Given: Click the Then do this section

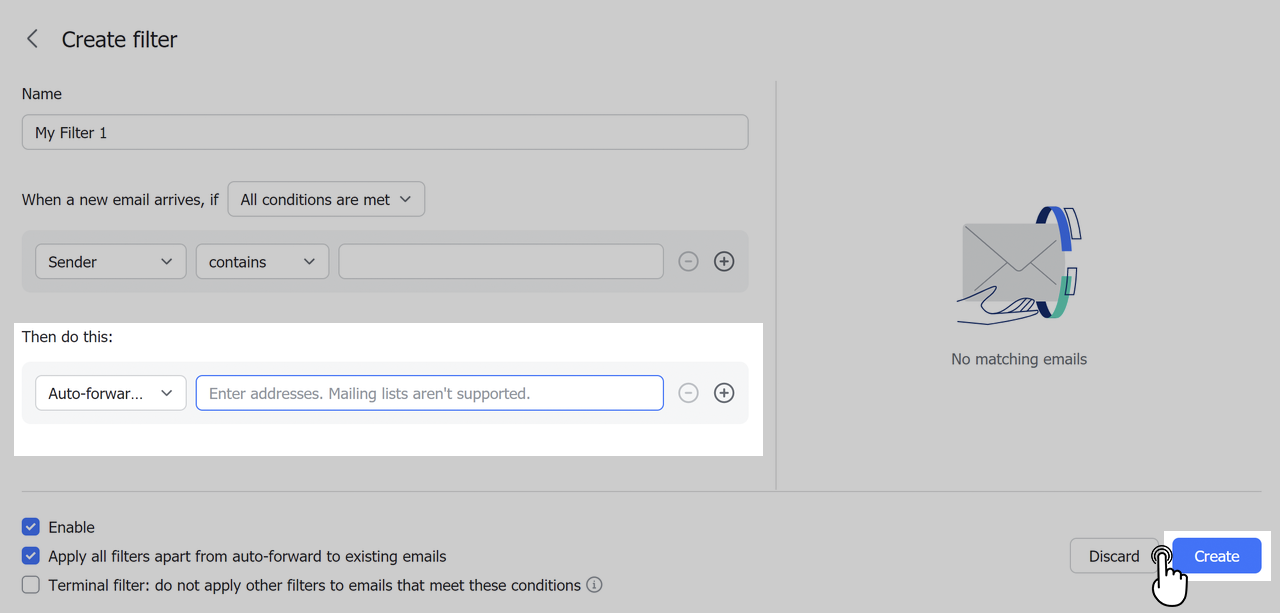Looking at the screenshot, I should pyautogui.click(x=67, y=337).
